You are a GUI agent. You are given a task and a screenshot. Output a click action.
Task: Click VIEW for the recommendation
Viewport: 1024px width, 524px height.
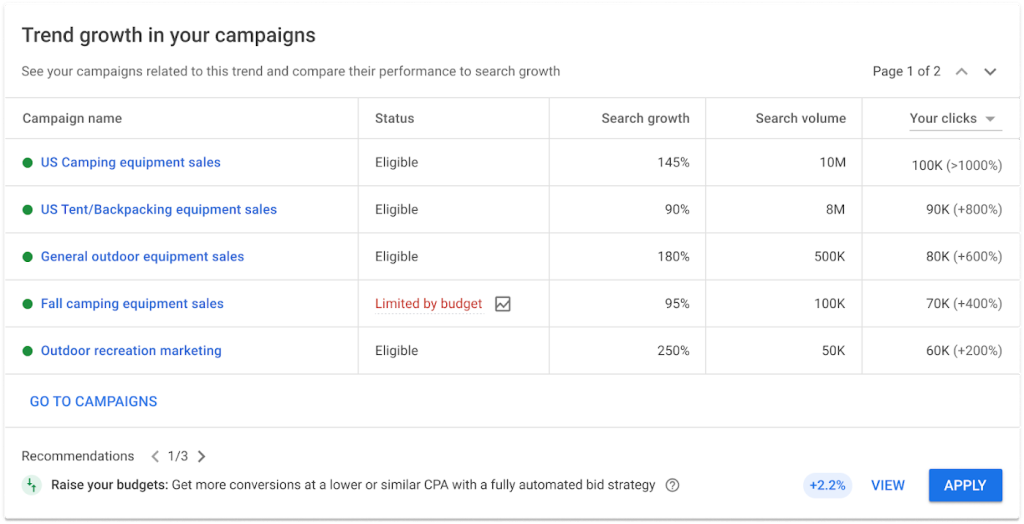pyautogui.click(x=888, y=485)
